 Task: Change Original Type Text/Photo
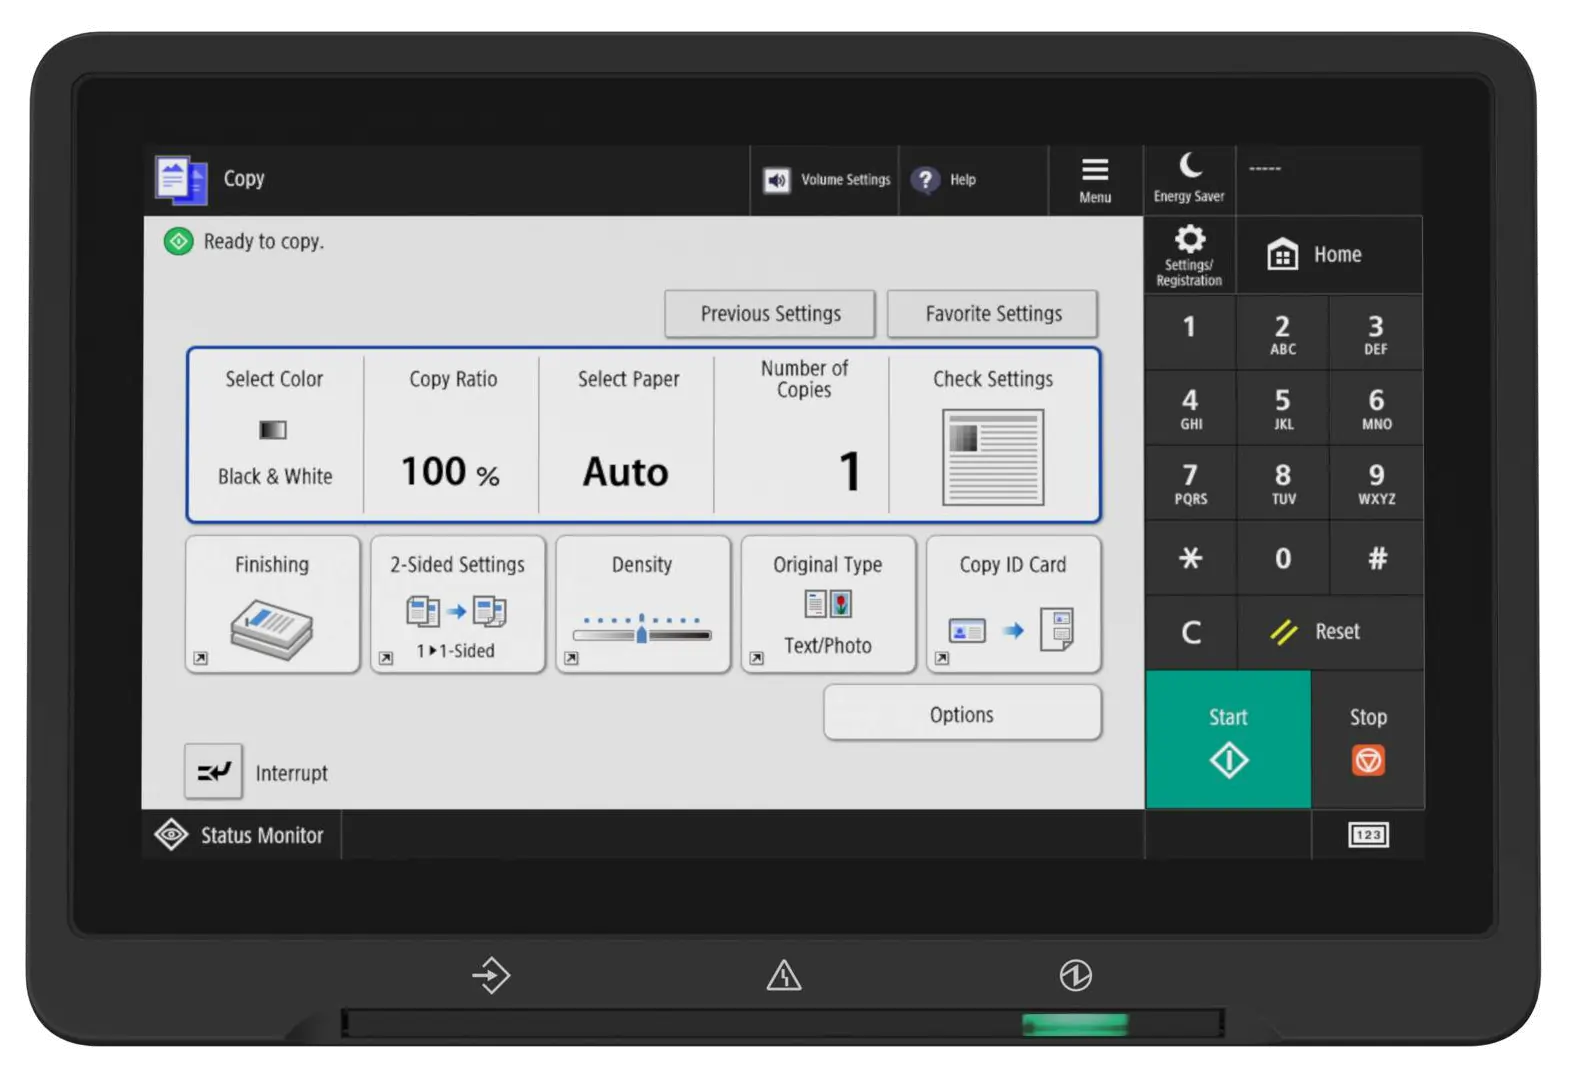pyautogui.click(x=828, y=604)
